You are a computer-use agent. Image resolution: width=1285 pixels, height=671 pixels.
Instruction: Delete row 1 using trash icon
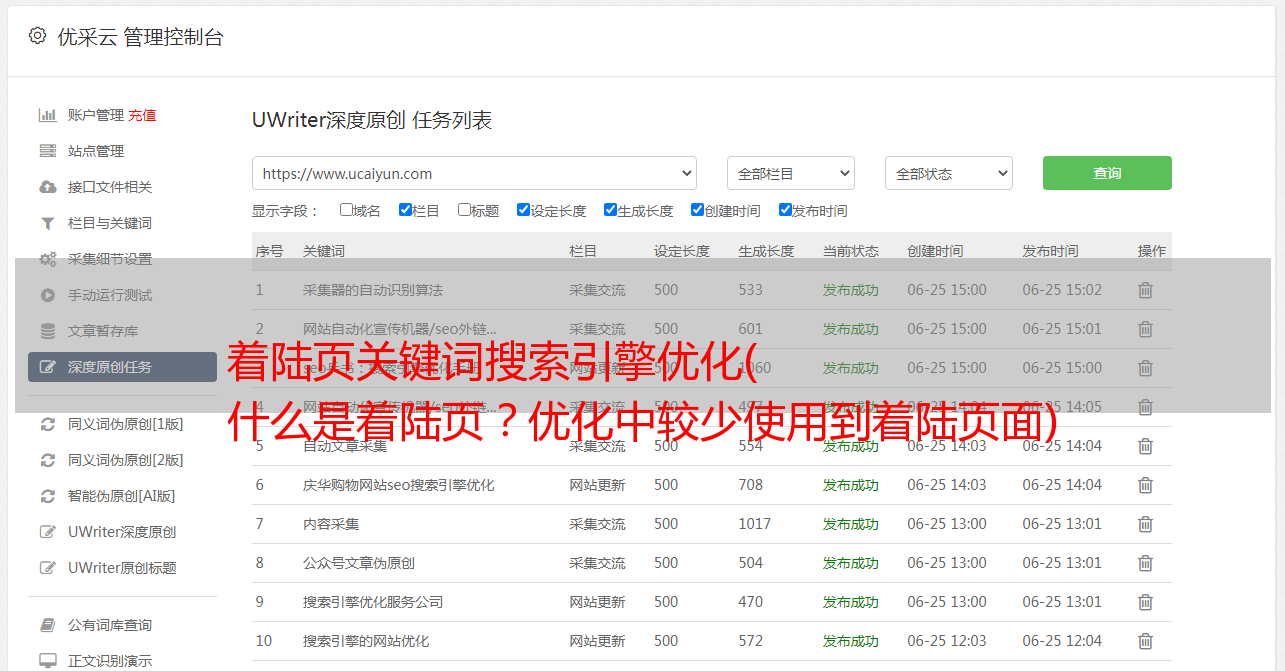click(x=1145, y=290)
